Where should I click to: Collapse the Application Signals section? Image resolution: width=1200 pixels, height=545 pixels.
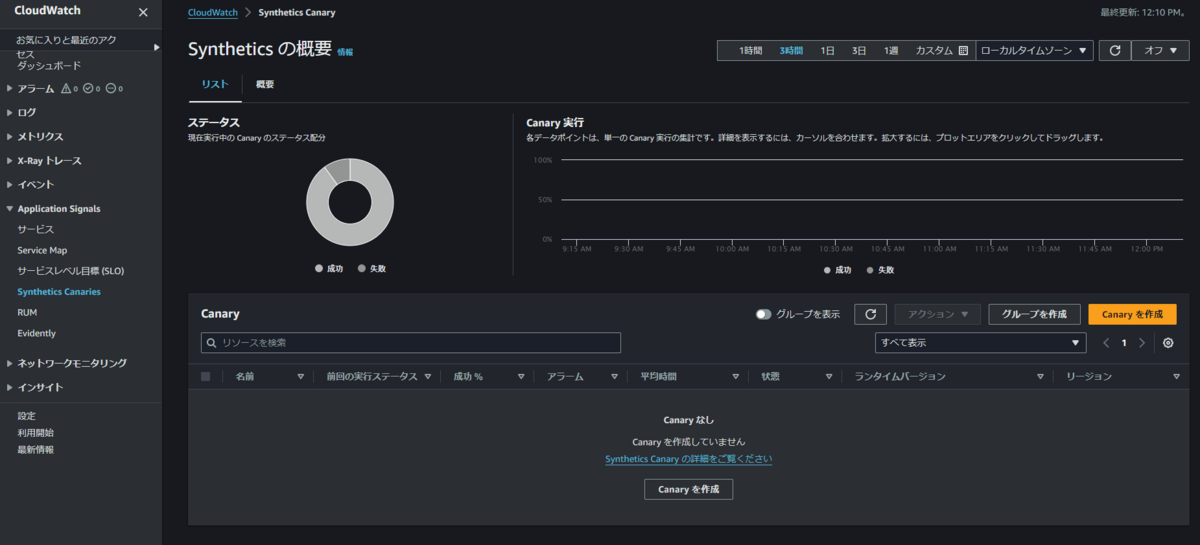pyautogui.click(x=9, y=209)
